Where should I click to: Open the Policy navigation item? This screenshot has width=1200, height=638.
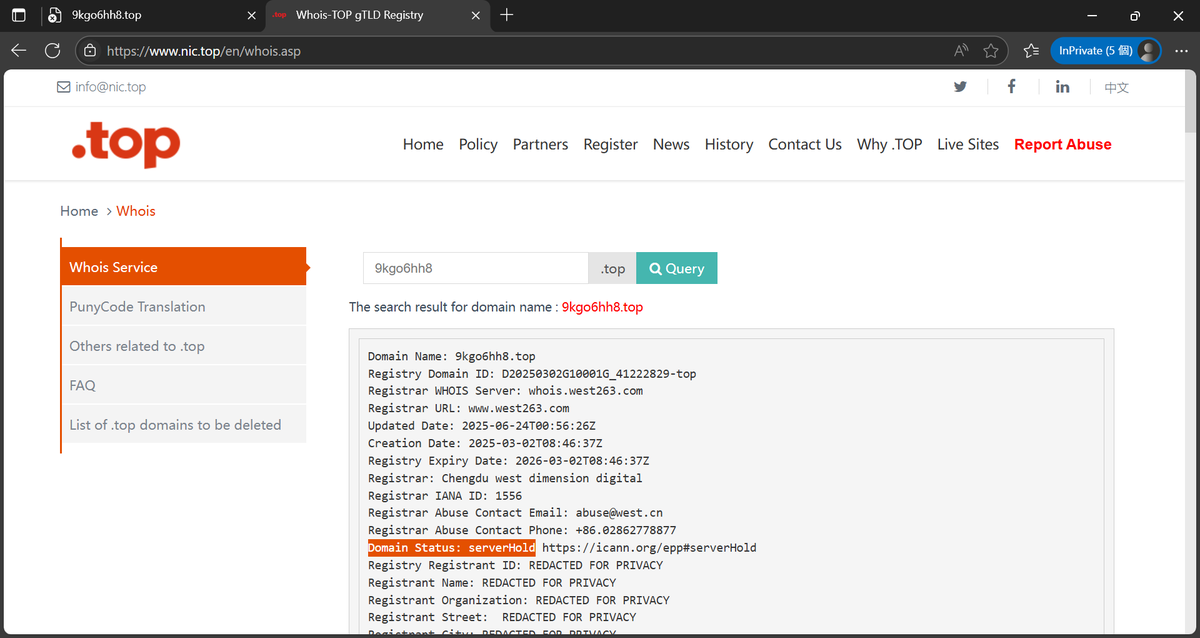coord(478,144)
